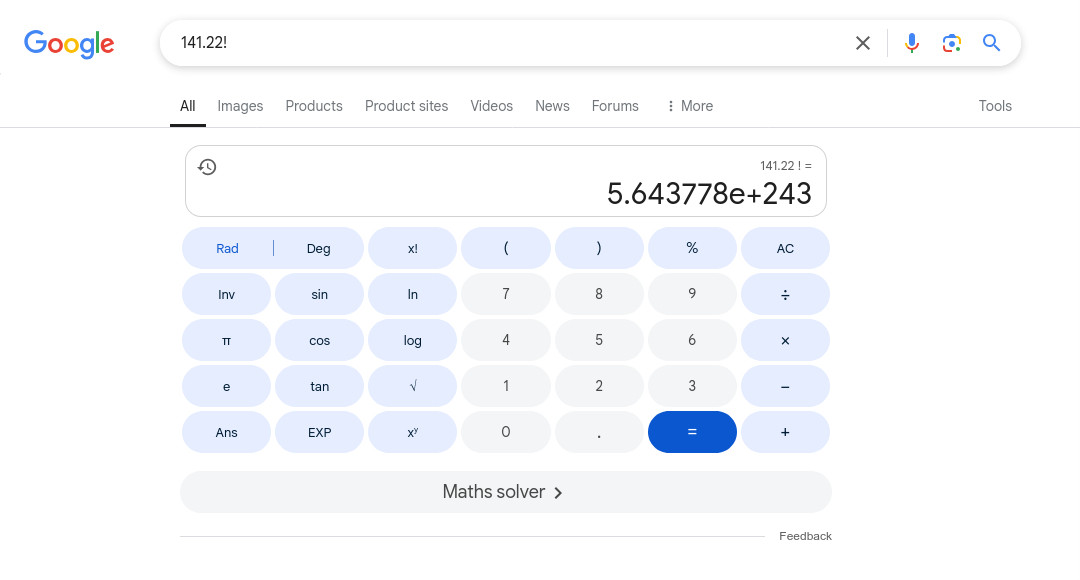
Task: Click the log function key
Action: click(x=412, y=340)
